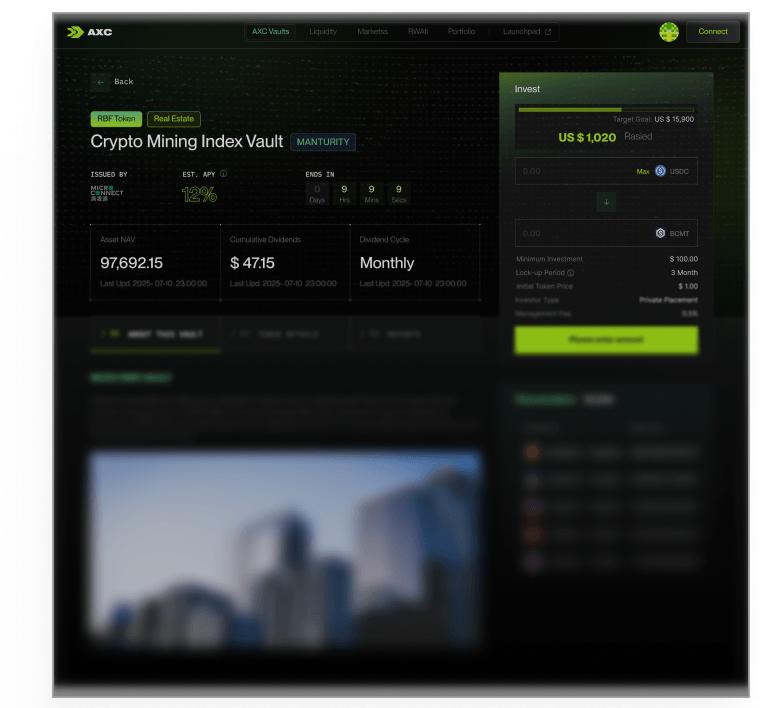The height and width of the screenshot is (708, 771).
Task: Click the Invest panel heading
Action: pyautogui.click(x=527, y=89)
